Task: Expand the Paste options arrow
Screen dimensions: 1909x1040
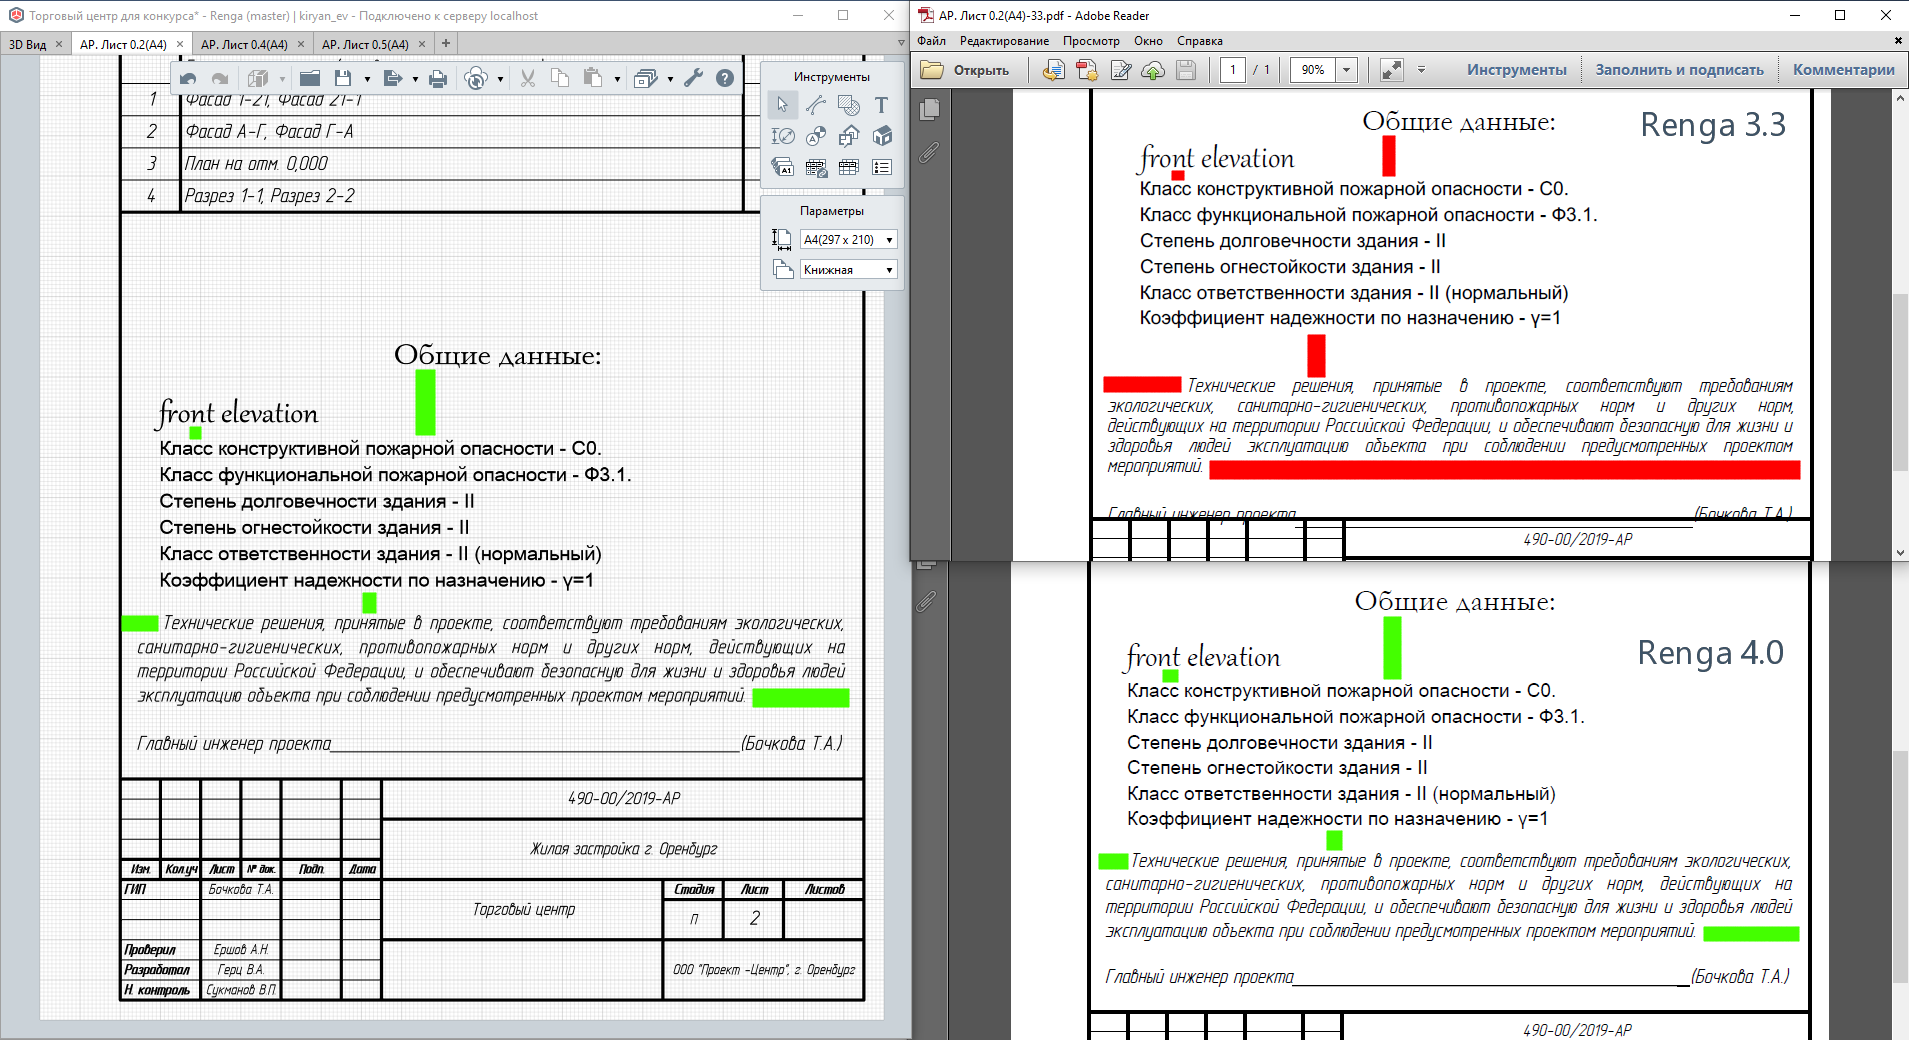Action: [617, 79]
